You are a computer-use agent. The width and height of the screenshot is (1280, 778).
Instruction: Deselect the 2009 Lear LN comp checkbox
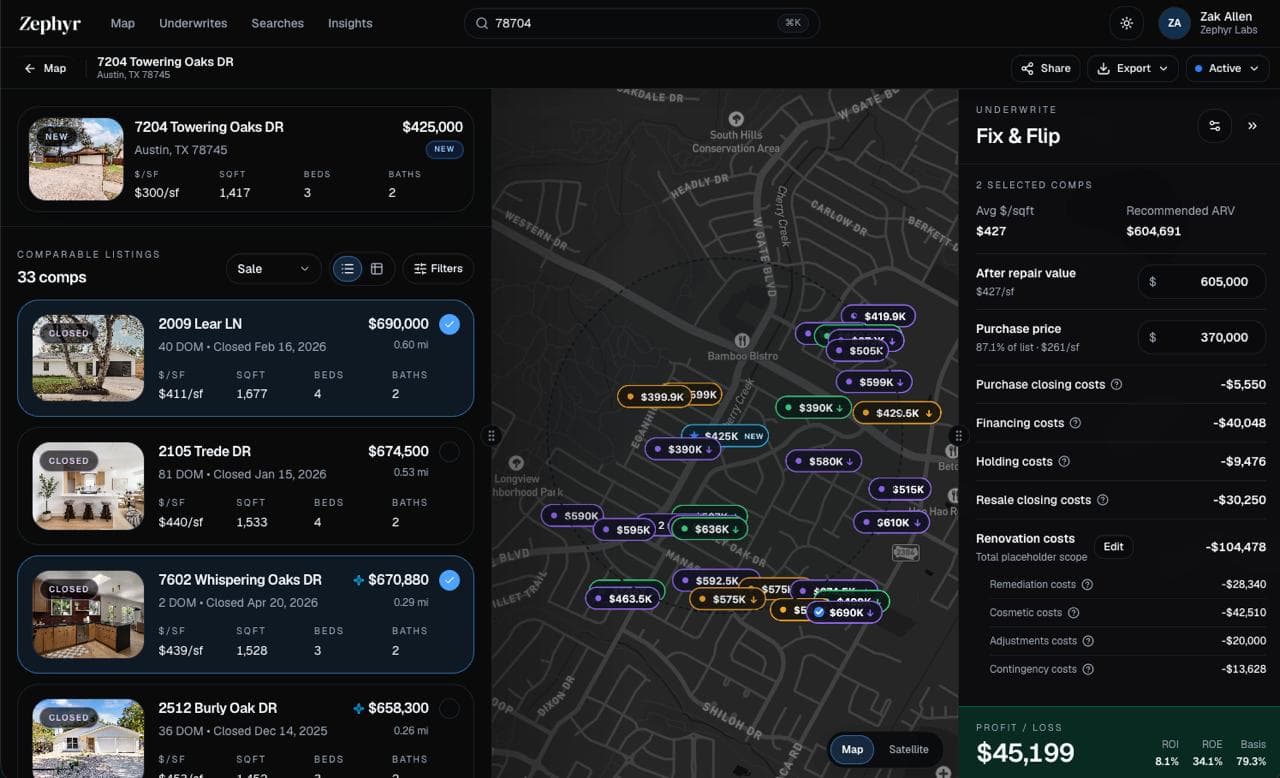(450, 324)
